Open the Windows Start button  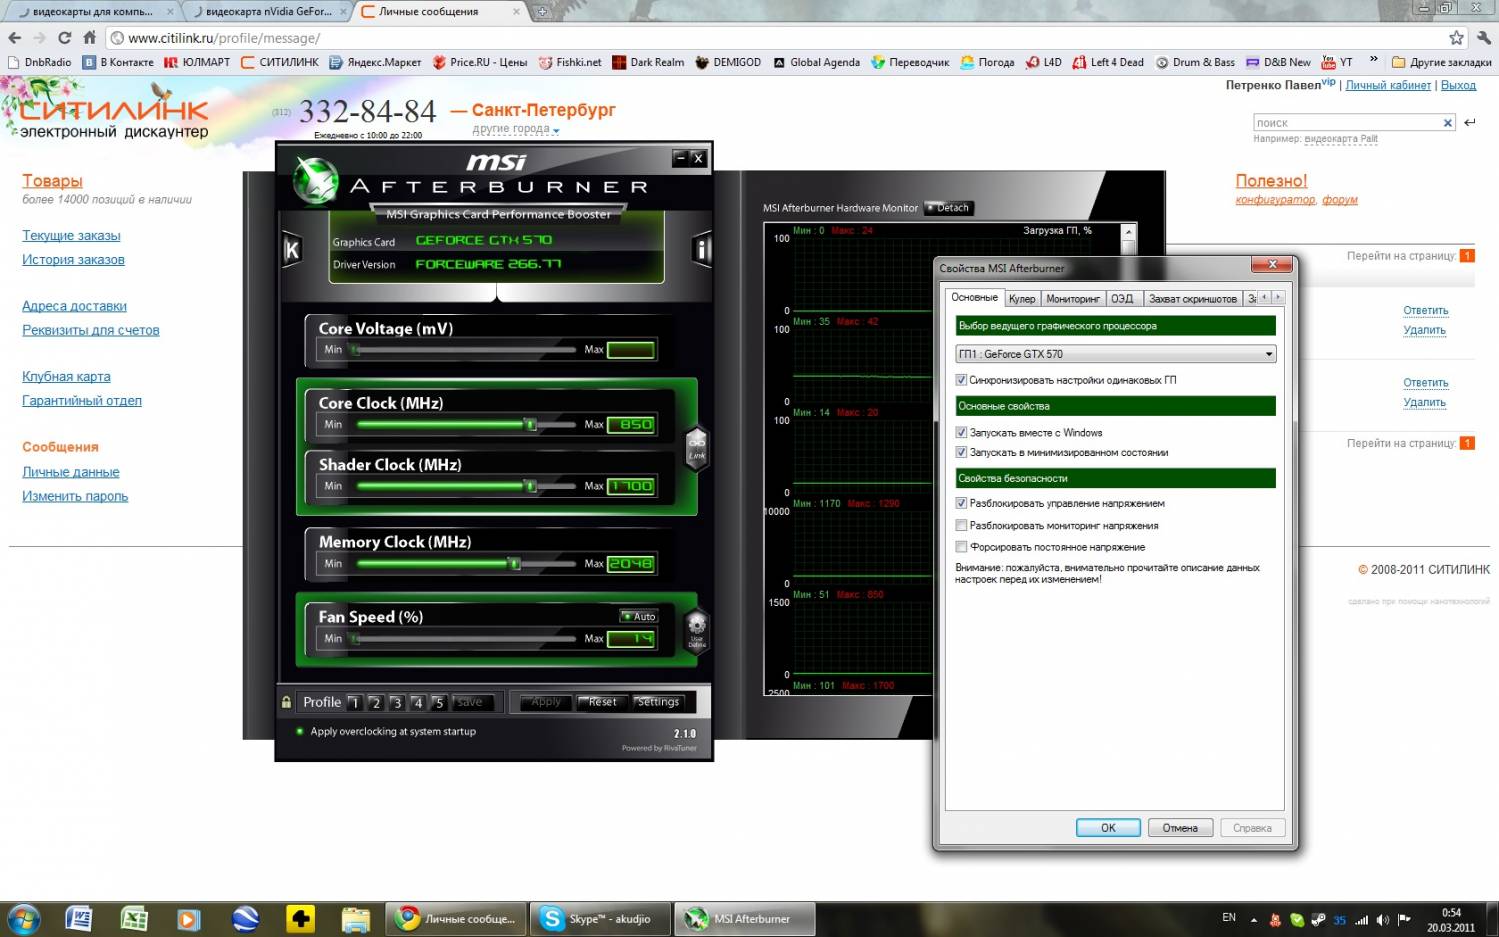(x=24, y=919)
